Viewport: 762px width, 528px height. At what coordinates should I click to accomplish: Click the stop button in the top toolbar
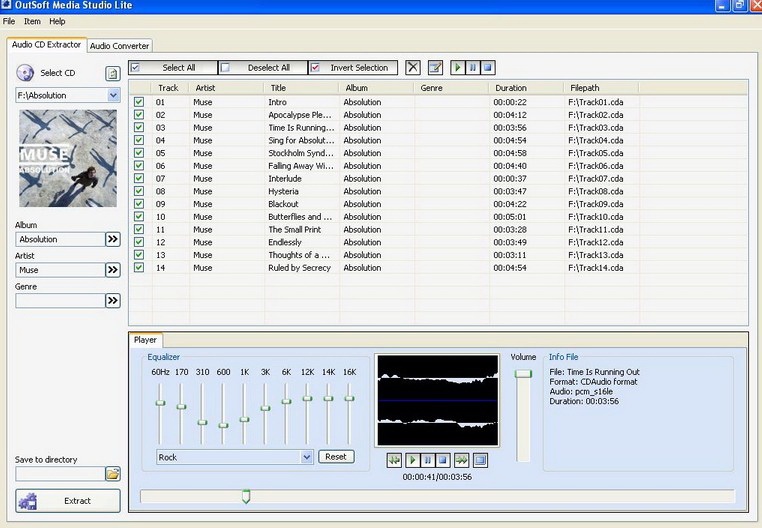[x=488, y=68]
